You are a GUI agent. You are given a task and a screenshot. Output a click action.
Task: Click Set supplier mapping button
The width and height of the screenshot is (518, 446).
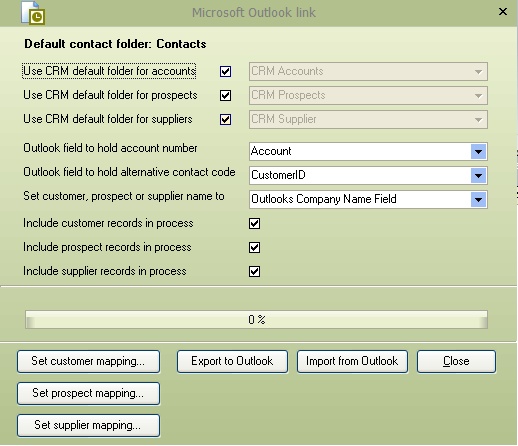[x=88, y=425]
